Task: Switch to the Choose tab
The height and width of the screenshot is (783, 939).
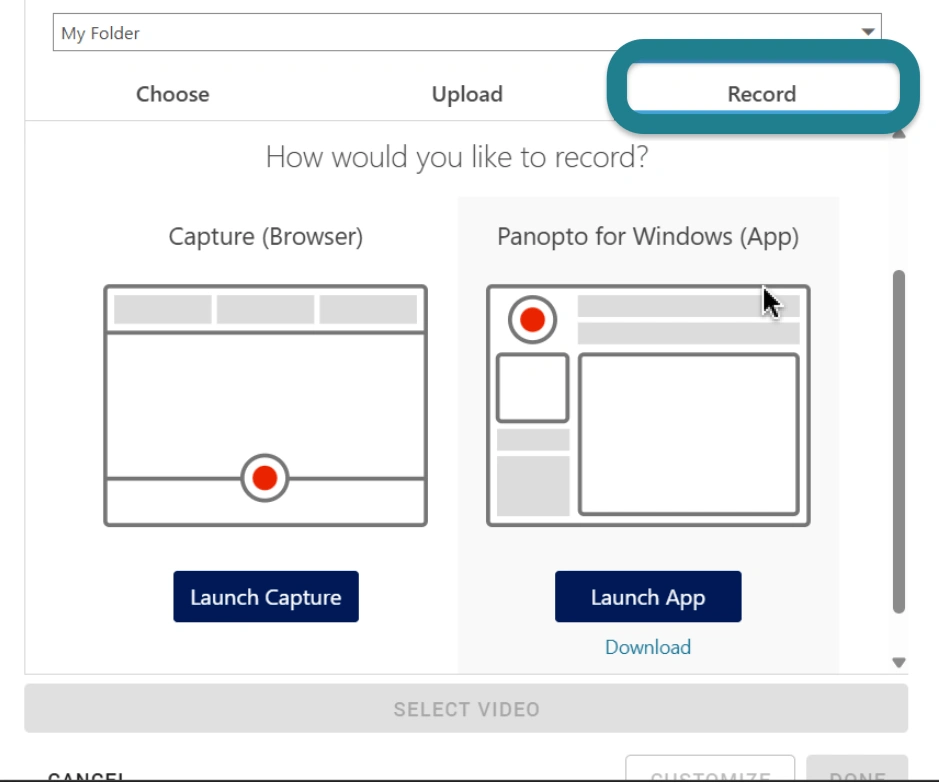Action: click(172, 94)
